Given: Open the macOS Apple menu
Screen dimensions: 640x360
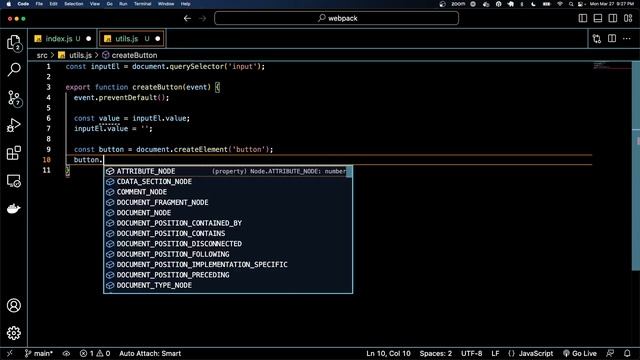Looking at the screenshot, I should click(x=9, y=4).
